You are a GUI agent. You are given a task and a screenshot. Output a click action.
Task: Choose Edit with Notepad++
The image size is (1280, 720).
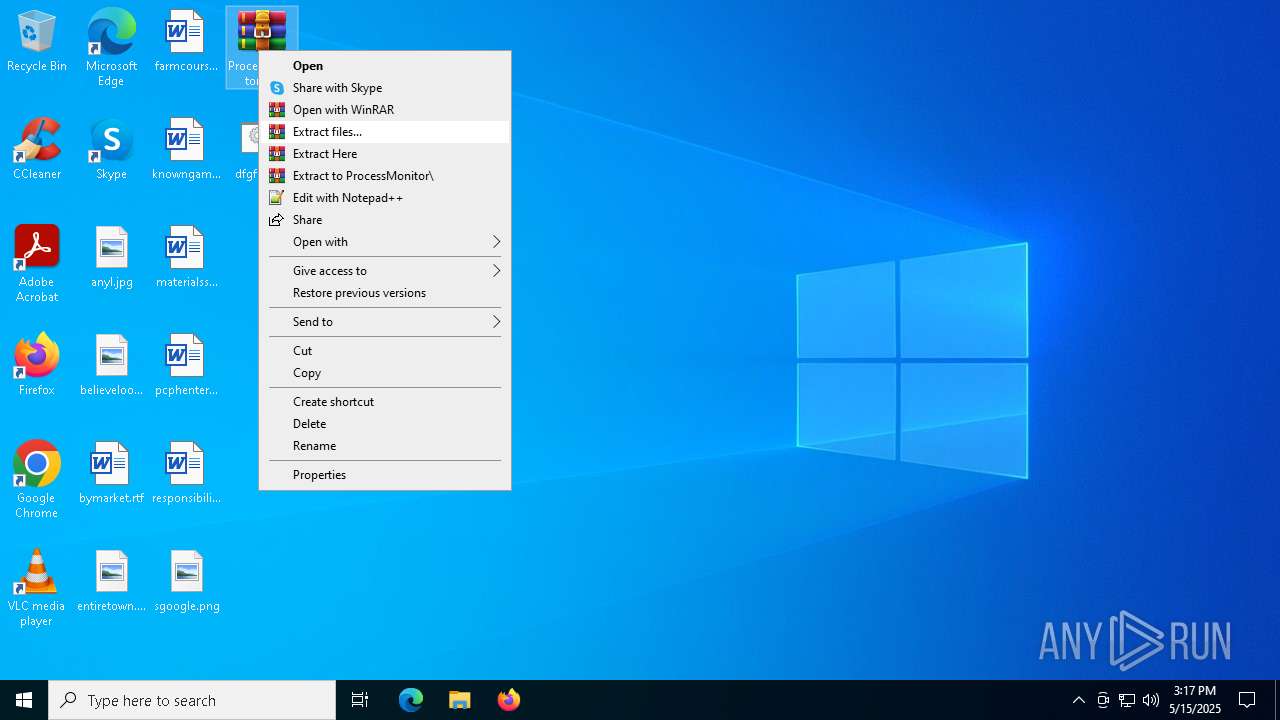pyautogui.click(x=385, y=198)
